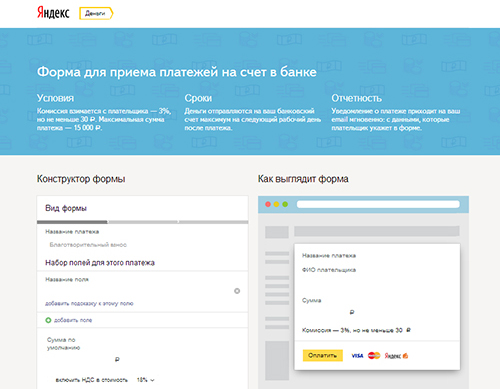
Task: Click the Название платежа label in preview
Action: (329, 256)
